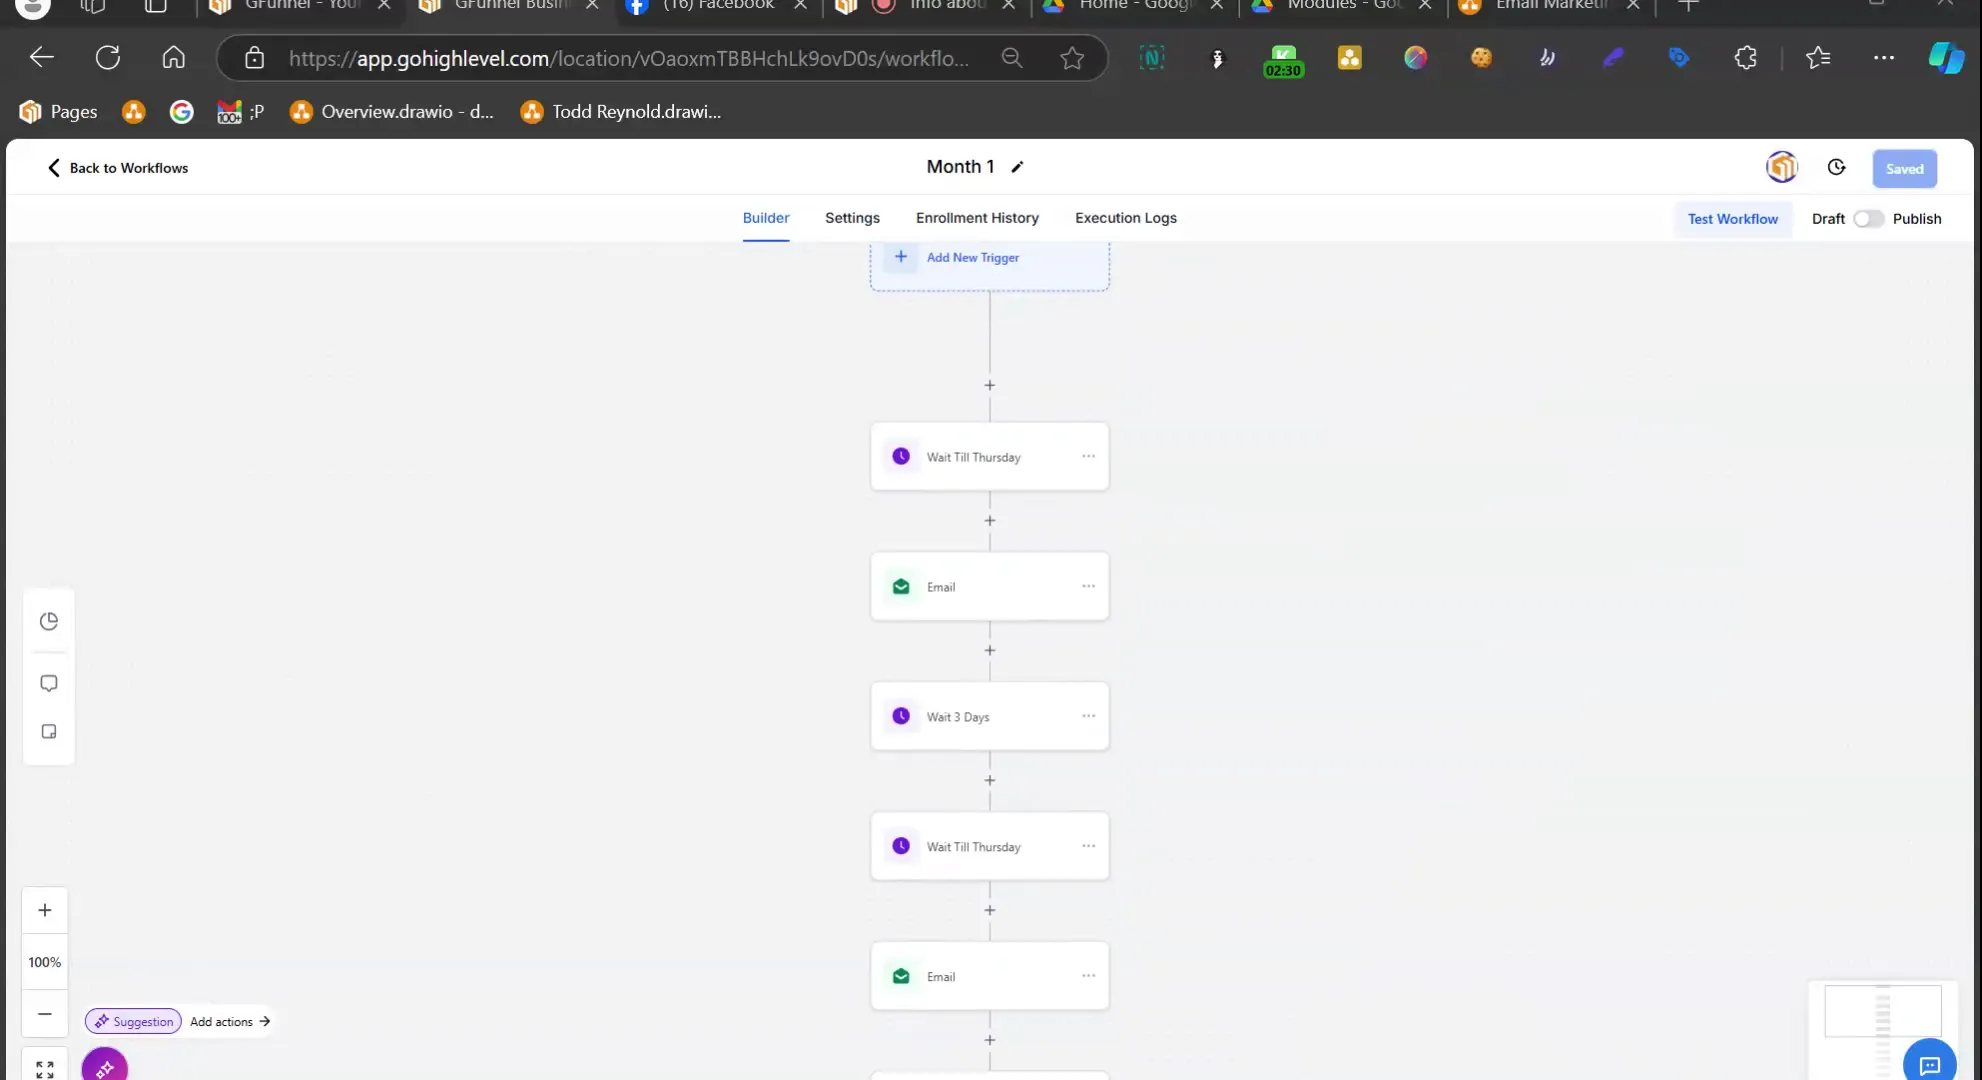Image resolution: width=1982 pixels, height=1080 pixels.
Task: Zoom out the canvas with the minus button
Action: tap(45, 1014)
